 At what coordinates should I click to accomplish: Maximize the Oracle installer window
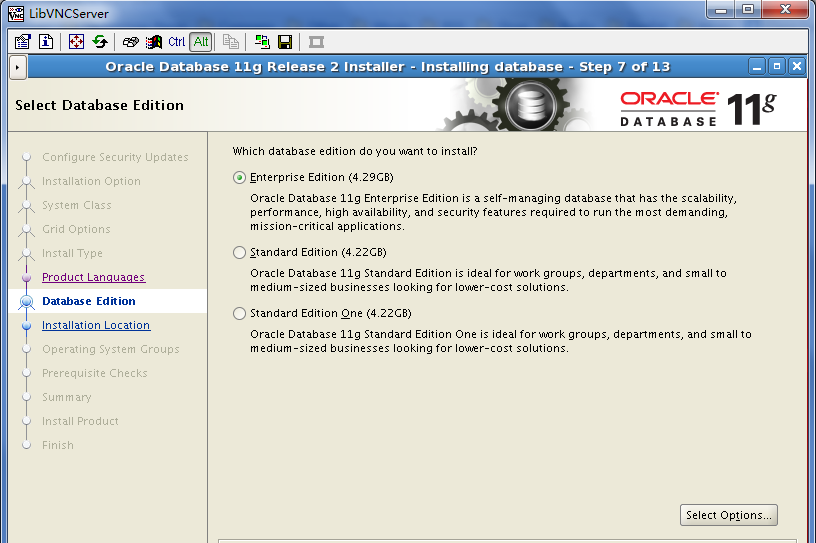(776, 67)
